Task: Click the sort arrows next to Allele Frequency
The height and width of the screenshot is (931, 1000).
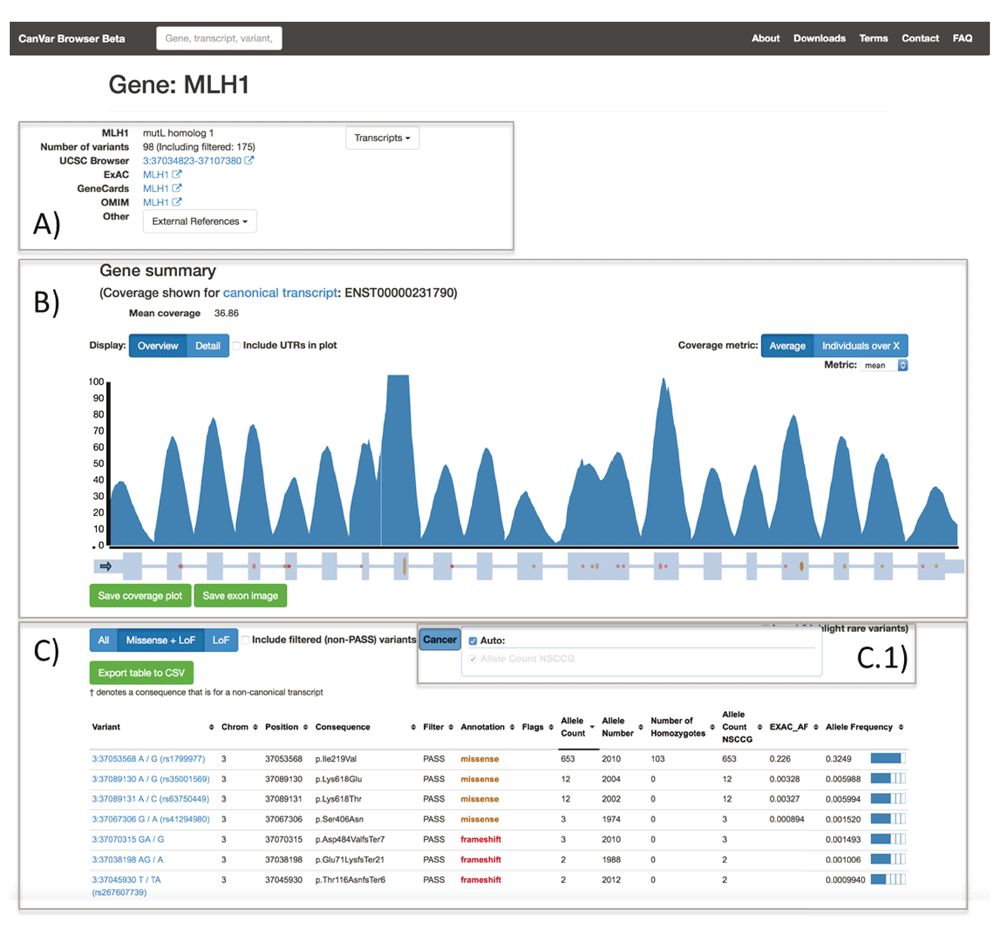Action: pyautogui.click(x=901, y=727)
